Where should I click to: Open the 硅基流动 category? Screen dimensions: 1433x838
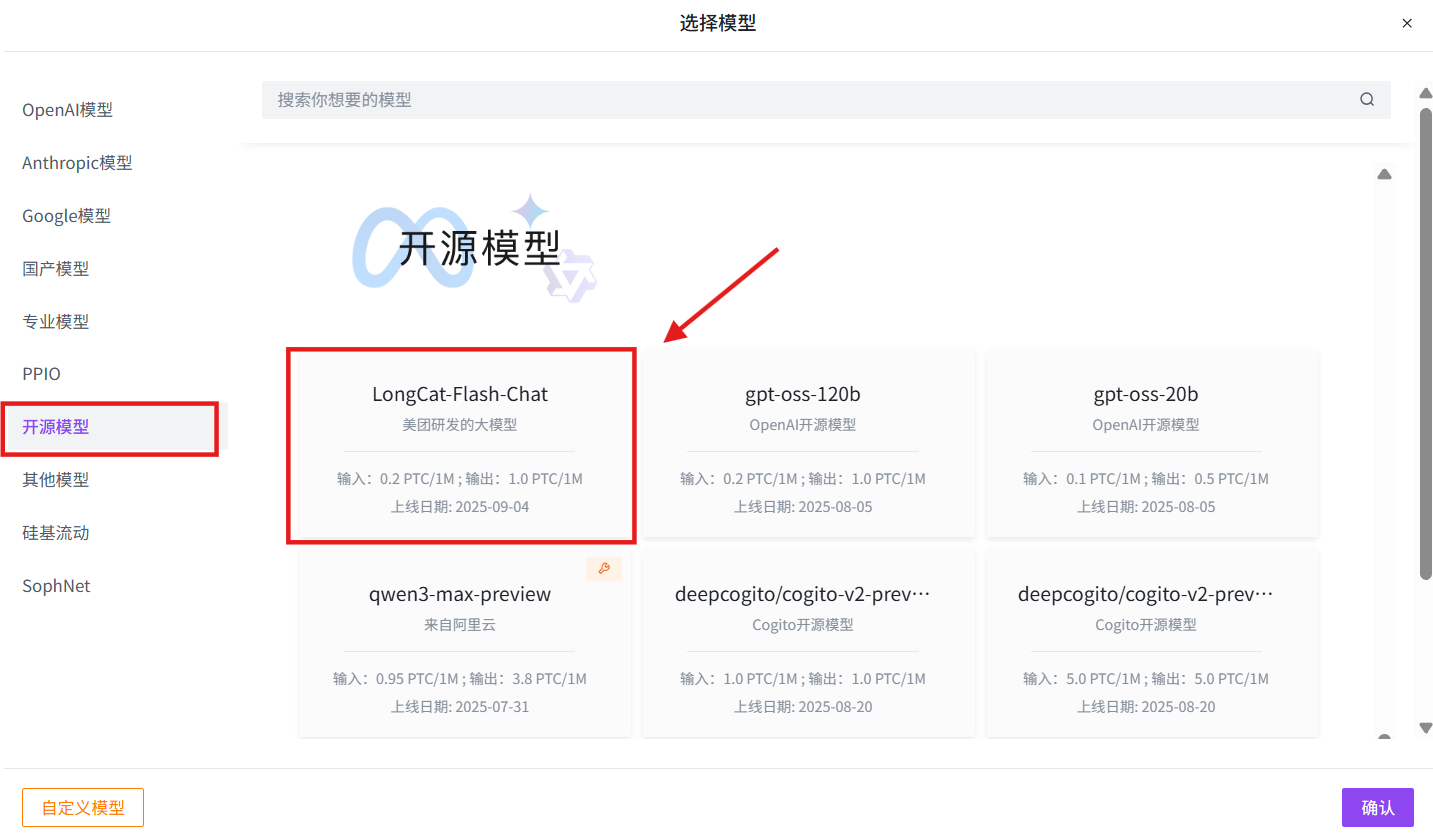55,533
